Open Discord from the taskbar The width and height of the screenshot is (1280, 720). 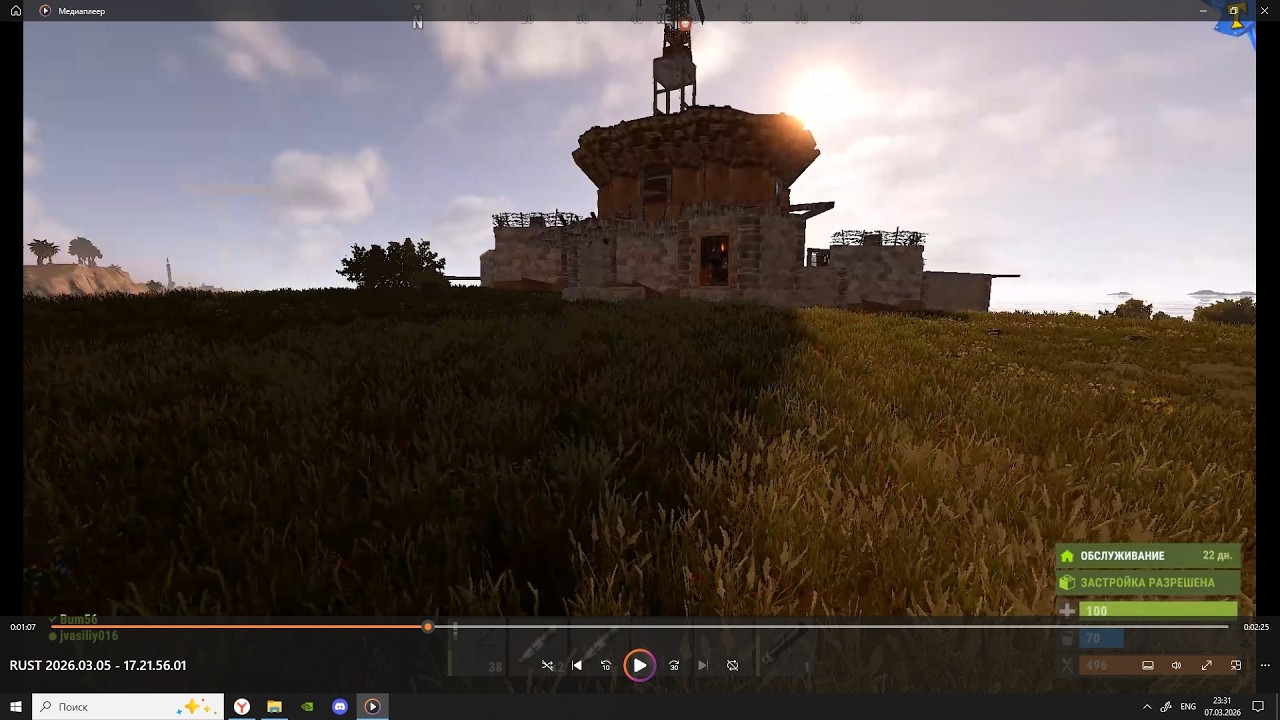pyautogui.click(x=340, y=706)
